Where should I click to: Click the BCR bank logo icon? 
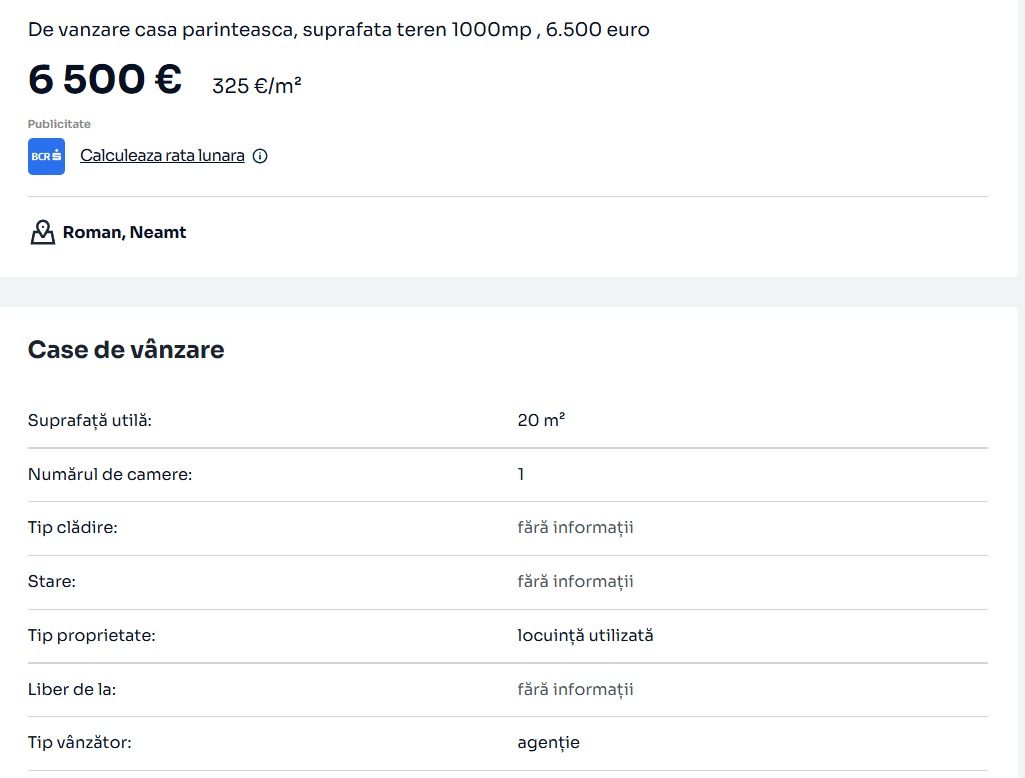point(46,157)
